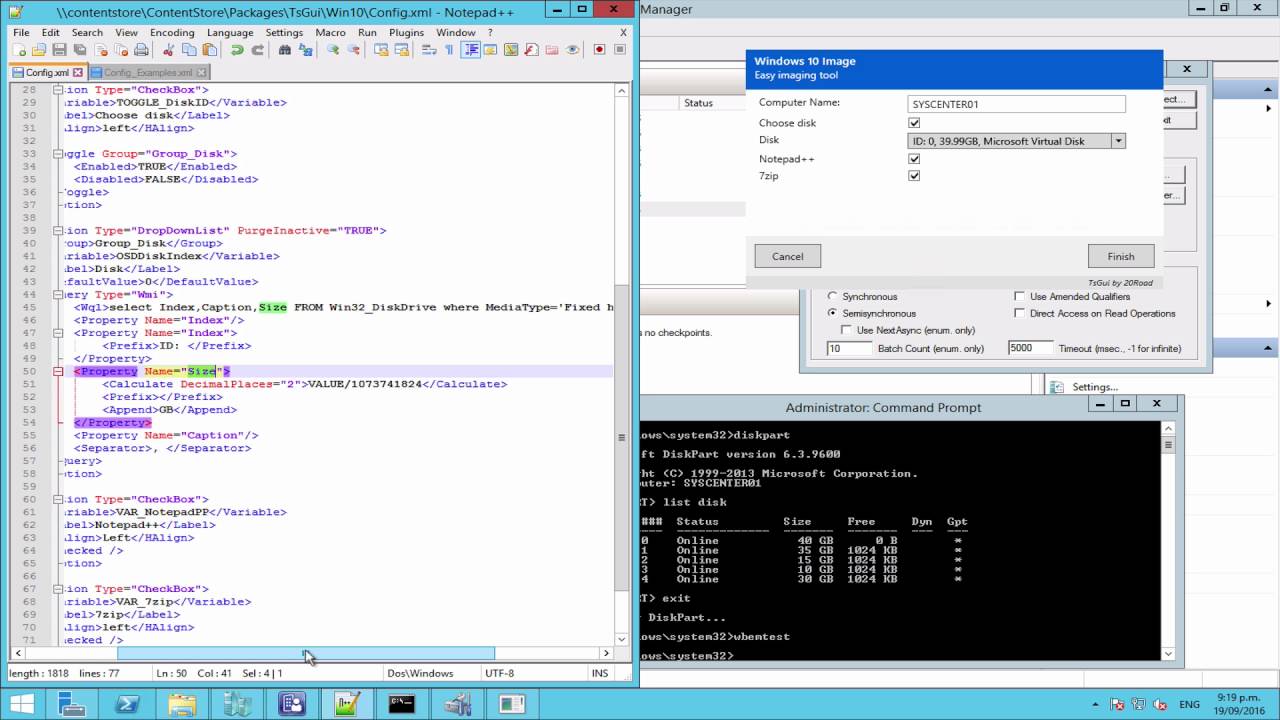Viewport: 1280px width, 720px height.
Task: Click the Print toolbar icon
Action: [x=141, y=50]
